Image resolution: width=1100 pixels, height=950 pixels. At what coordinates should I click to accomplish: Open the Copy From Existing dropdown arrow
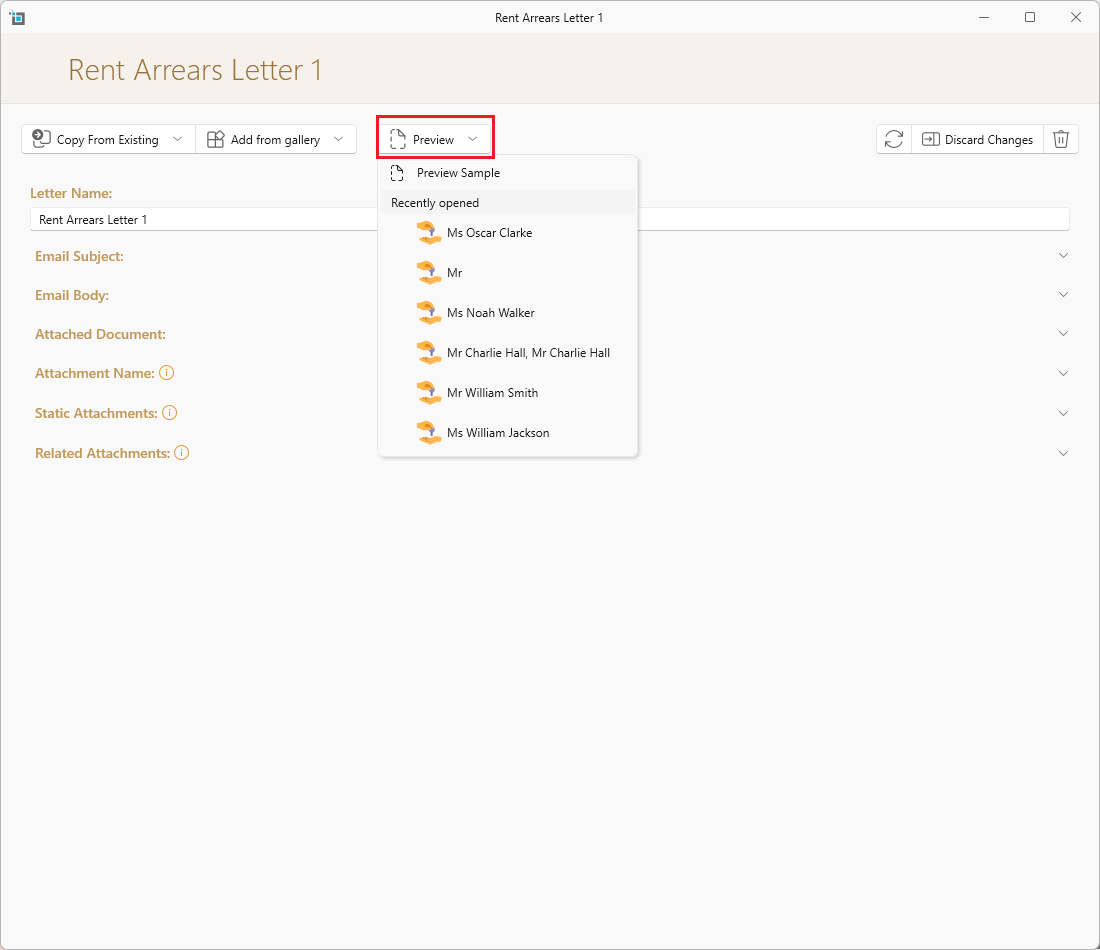click(x=177, y=139)
